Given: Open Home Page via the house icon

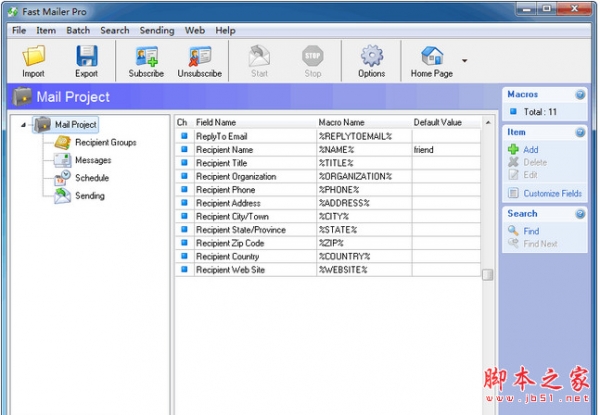Looking at the screenshot, I should click(x=432, y=56).
